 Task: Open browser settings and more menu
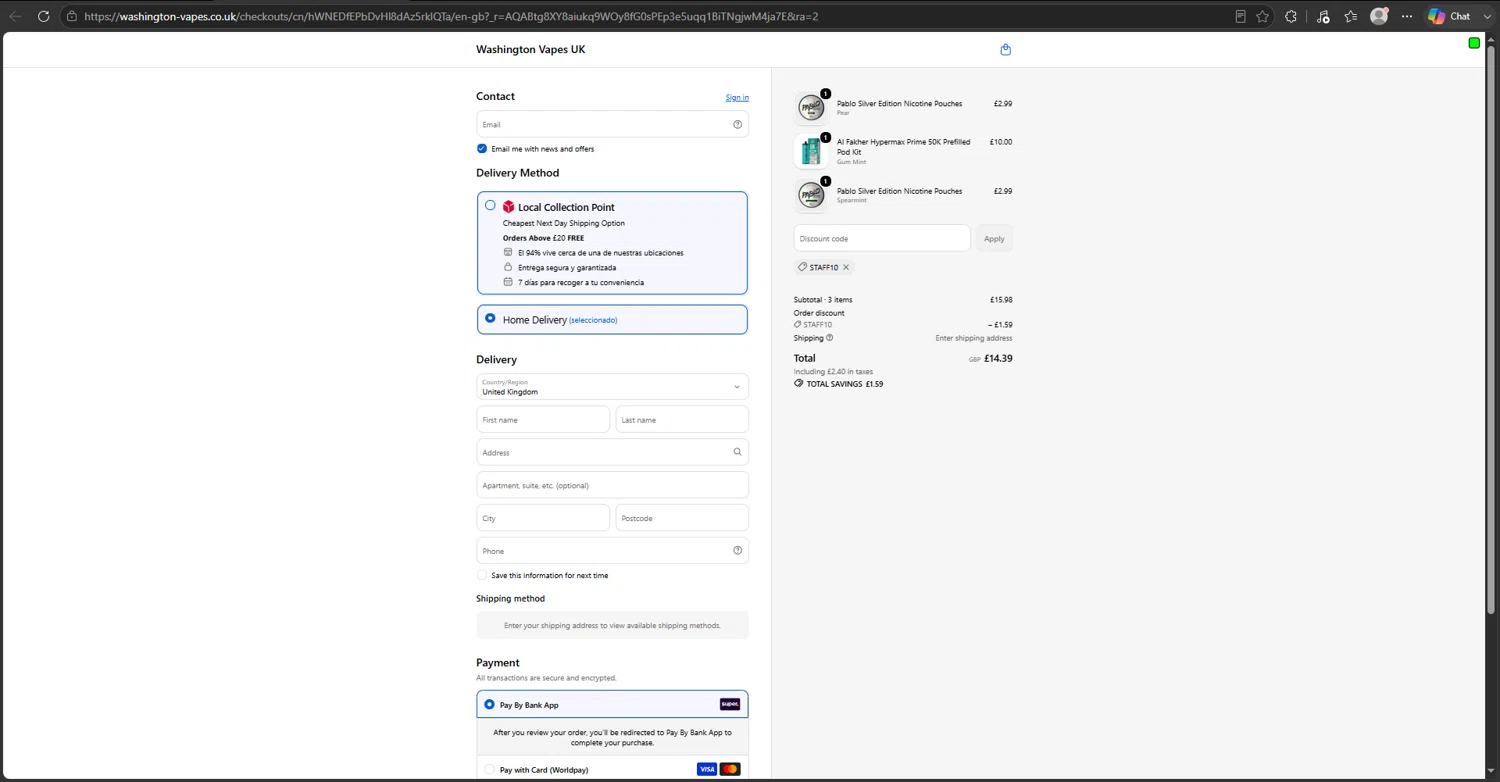click(x=1407, y=16)
